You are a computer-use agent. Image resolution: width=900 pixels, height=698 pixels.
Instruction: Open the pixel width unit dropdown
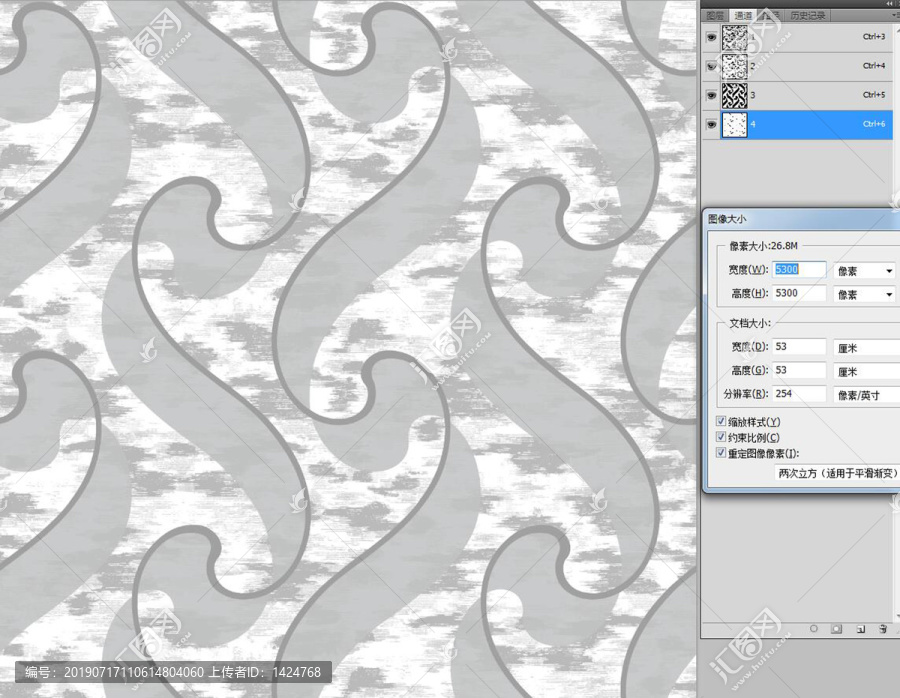point(865,270)
